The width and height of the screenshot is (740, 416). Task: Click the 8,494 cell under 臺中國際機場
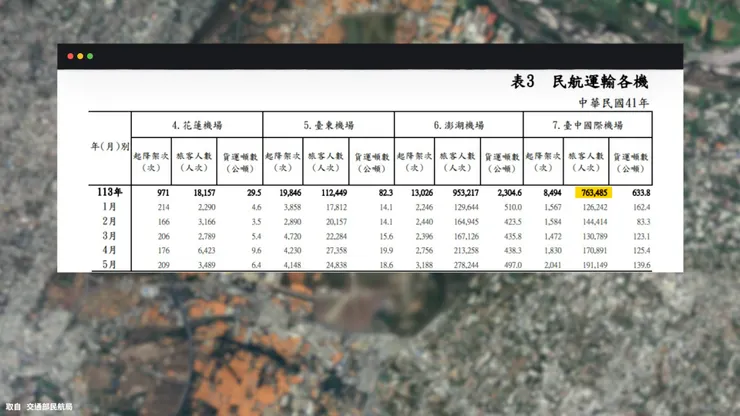click(552, 193)
